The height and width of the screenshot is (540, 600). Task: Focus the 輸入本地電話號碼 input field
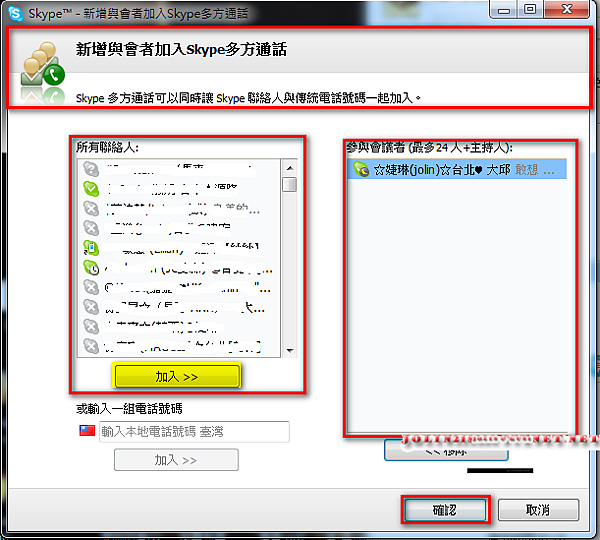[194, 432]
